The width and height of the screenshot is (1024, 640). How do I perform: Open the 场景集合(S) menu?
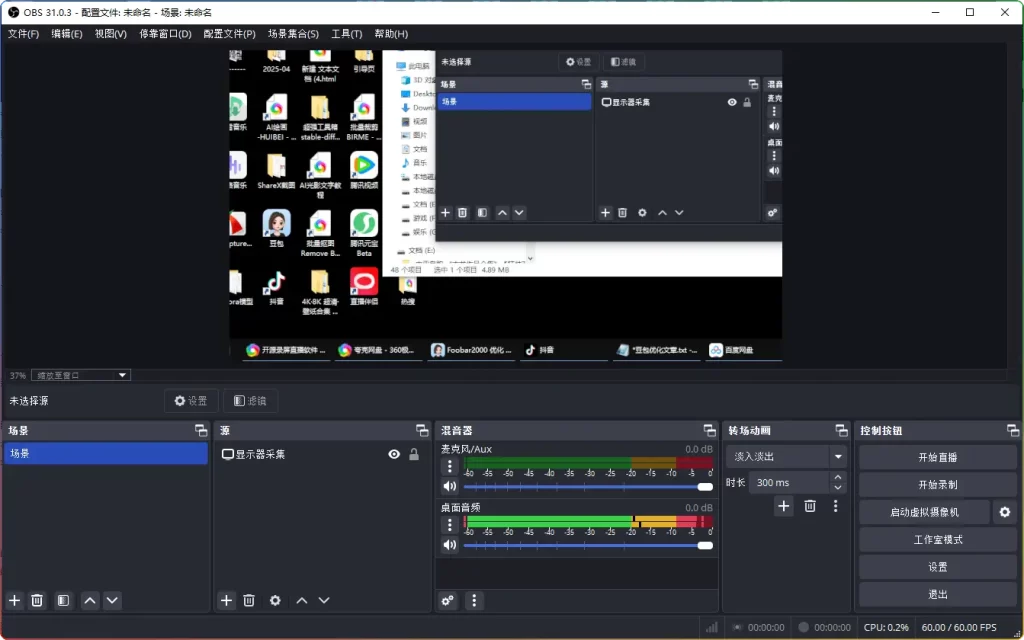click(x=293, y=33)
